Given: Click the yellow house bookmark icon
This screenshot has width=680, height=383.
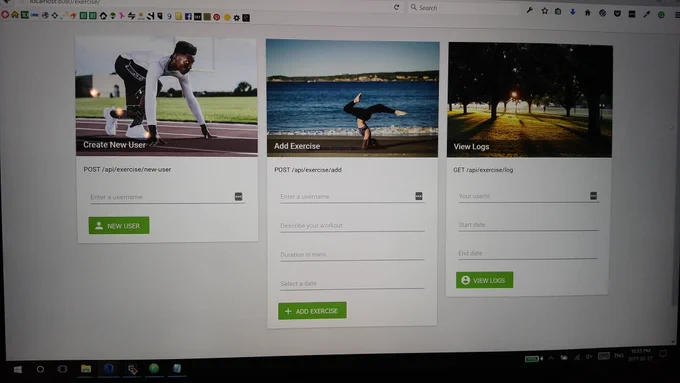Looking at the screenshot, I should 15,15.
